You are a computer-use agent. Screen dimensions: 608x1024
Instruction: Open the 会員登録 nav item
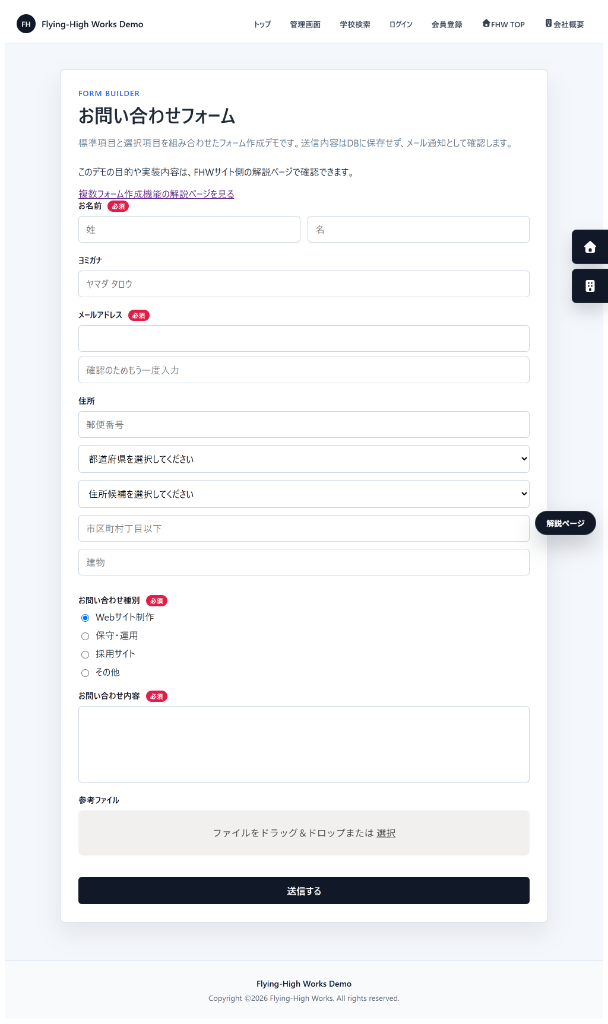[x=447, y=24]
